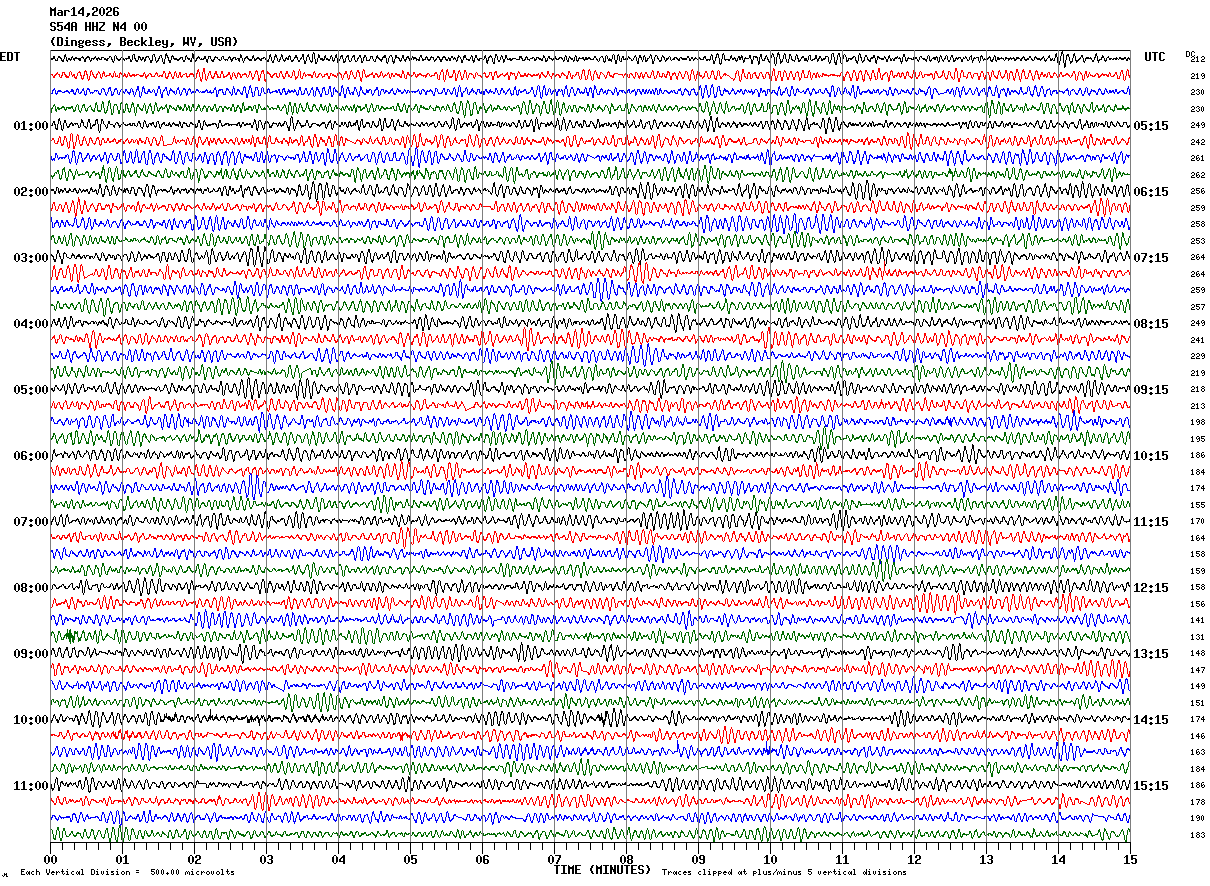This screenshot has width=1210, height=886.
Task: Click the DC offset value 183
Action: click(x=1197, y=835)
